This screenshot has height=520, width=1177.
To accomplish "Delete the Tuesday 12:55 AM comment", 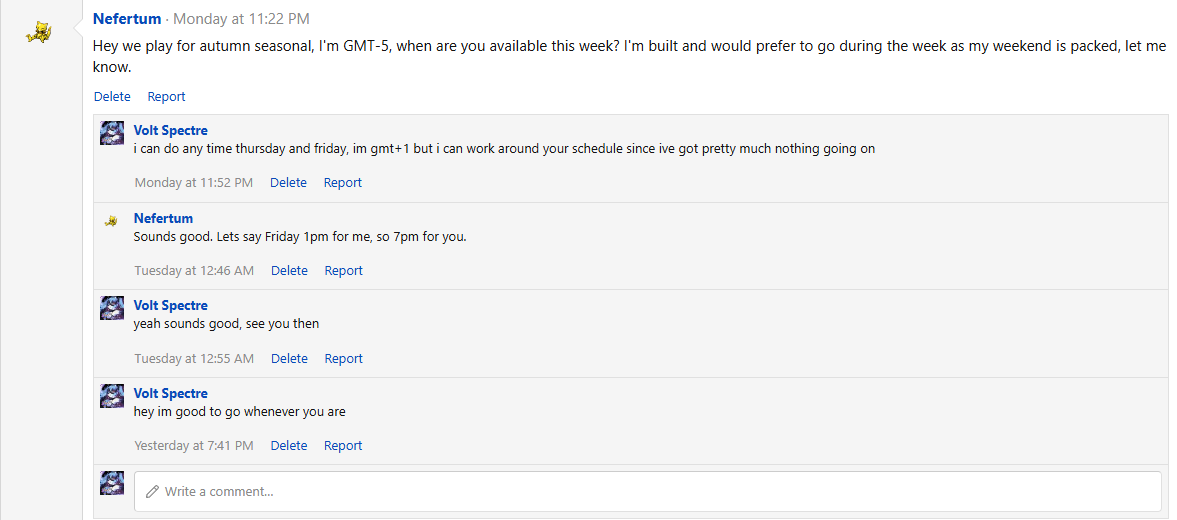I will click(289, 358).
